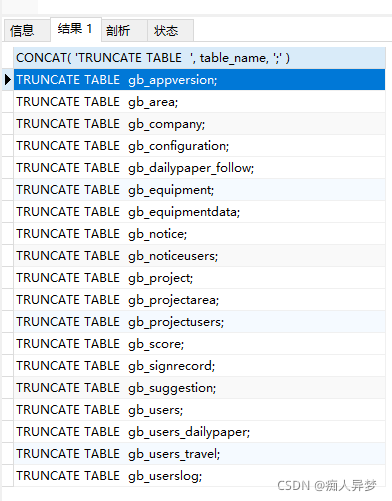The image size is (392, 501).
Task: Select row TRUNCATE TABLE gb_dailypaper_follow;
Action: tap(199, 168)
